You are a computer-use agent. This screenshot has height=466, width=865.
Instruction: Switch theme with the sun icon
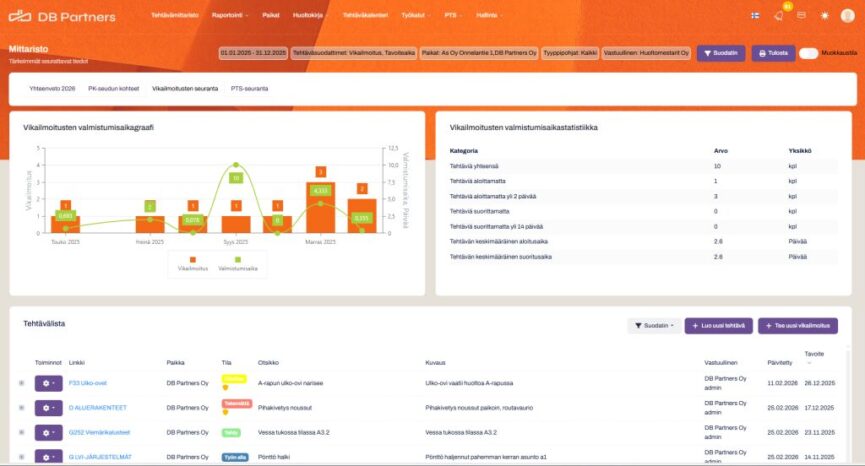[824, 16]
